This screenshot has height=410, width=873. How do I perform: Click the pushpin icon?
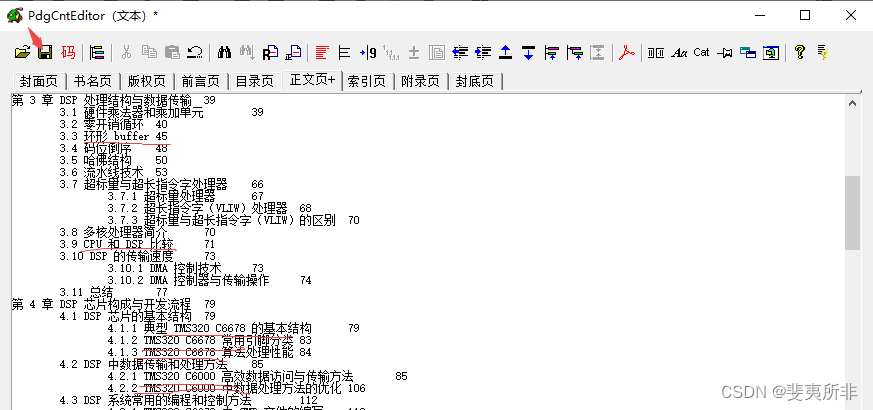pyautogui.click(x=724, y=52)
